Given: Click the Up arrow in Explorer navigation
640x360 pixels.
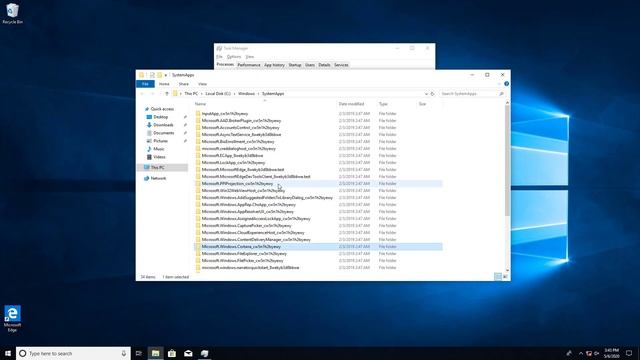Looking at the screenshot, I should (x=167, y=93).
